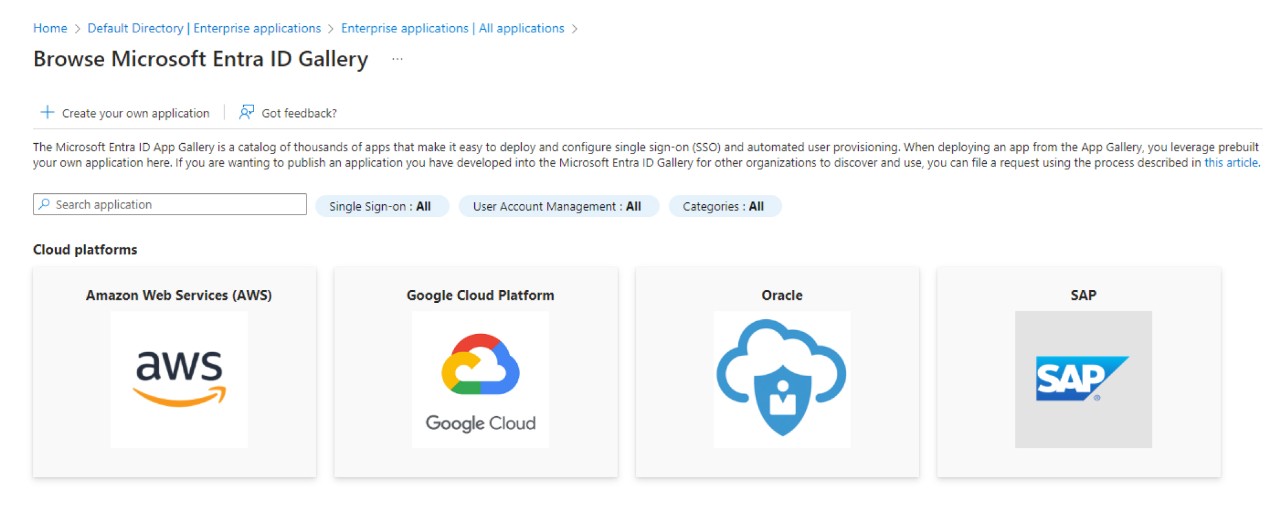This screenshot has width=1280, height=513.
Task: Open the 'this article' link
Action: [1231, 162]
